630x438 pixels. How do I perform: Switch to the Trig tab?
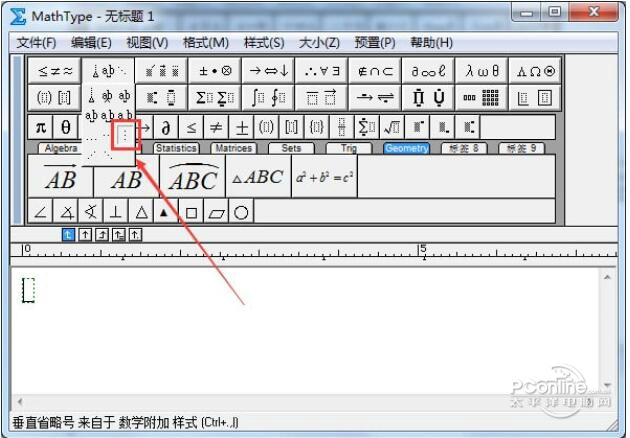[x=348, y=148]
